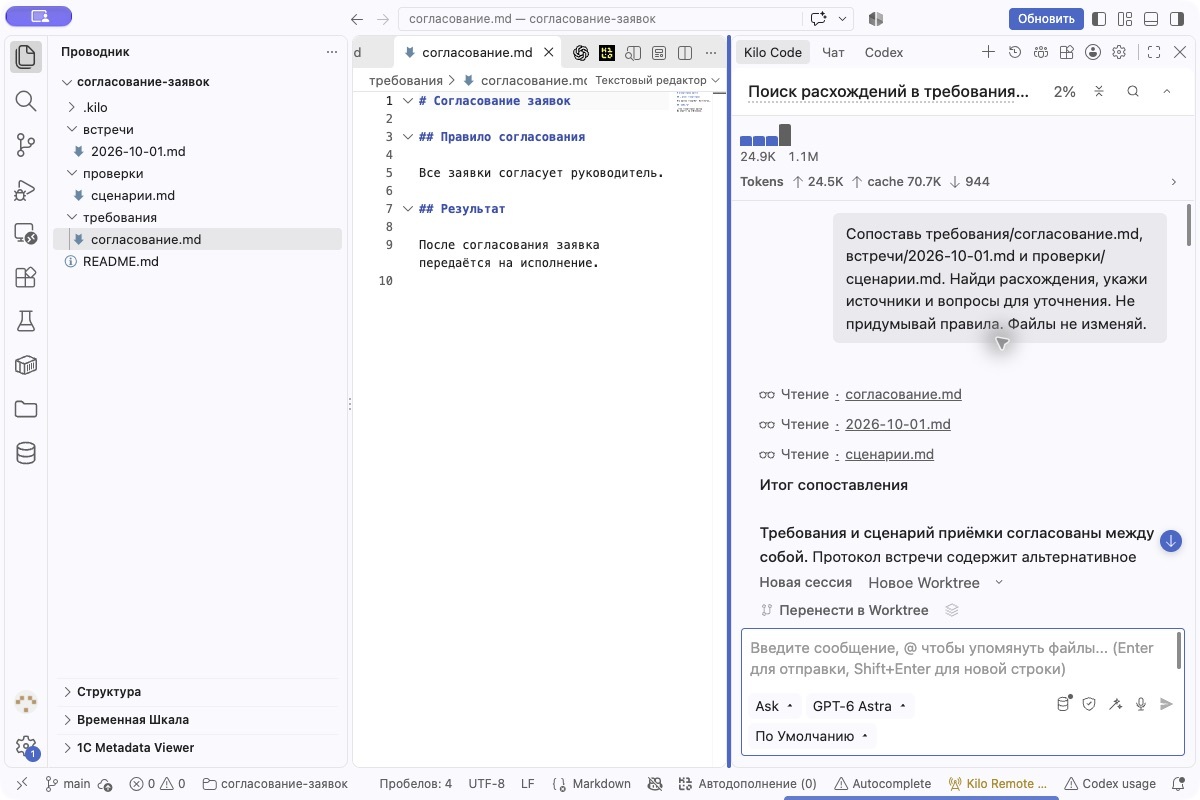Switch to the Kilo Code tab

click(x=773, y=52)
